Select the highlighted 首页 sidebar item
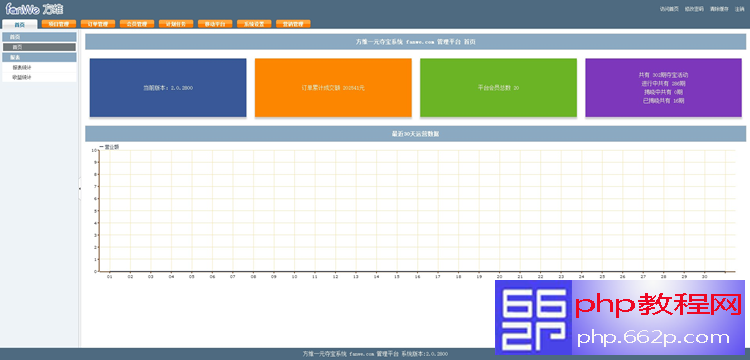750x360 pixels. point(39,47)
